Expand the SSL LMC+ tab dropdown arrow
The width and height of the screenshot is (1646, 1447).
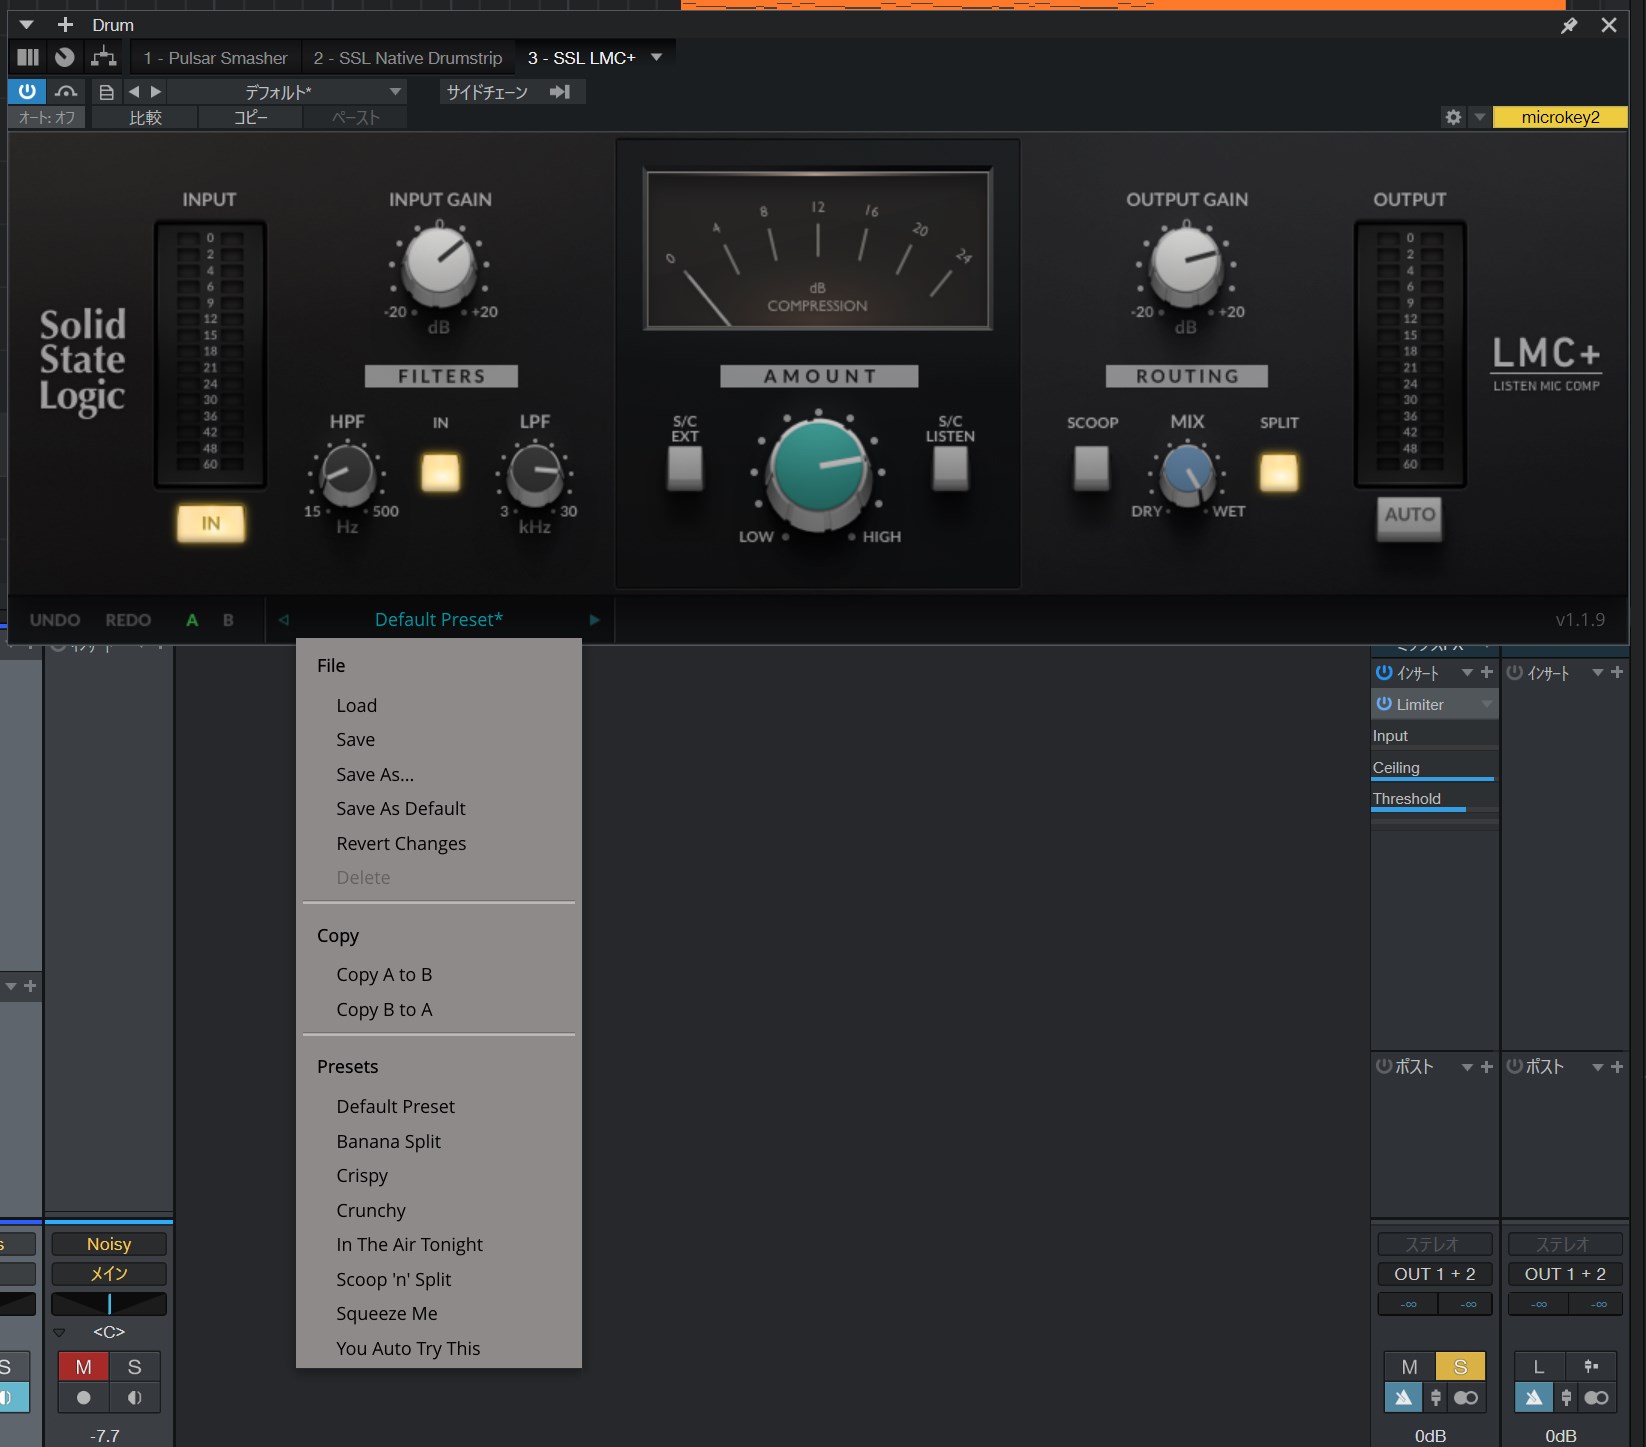point(657,57)
